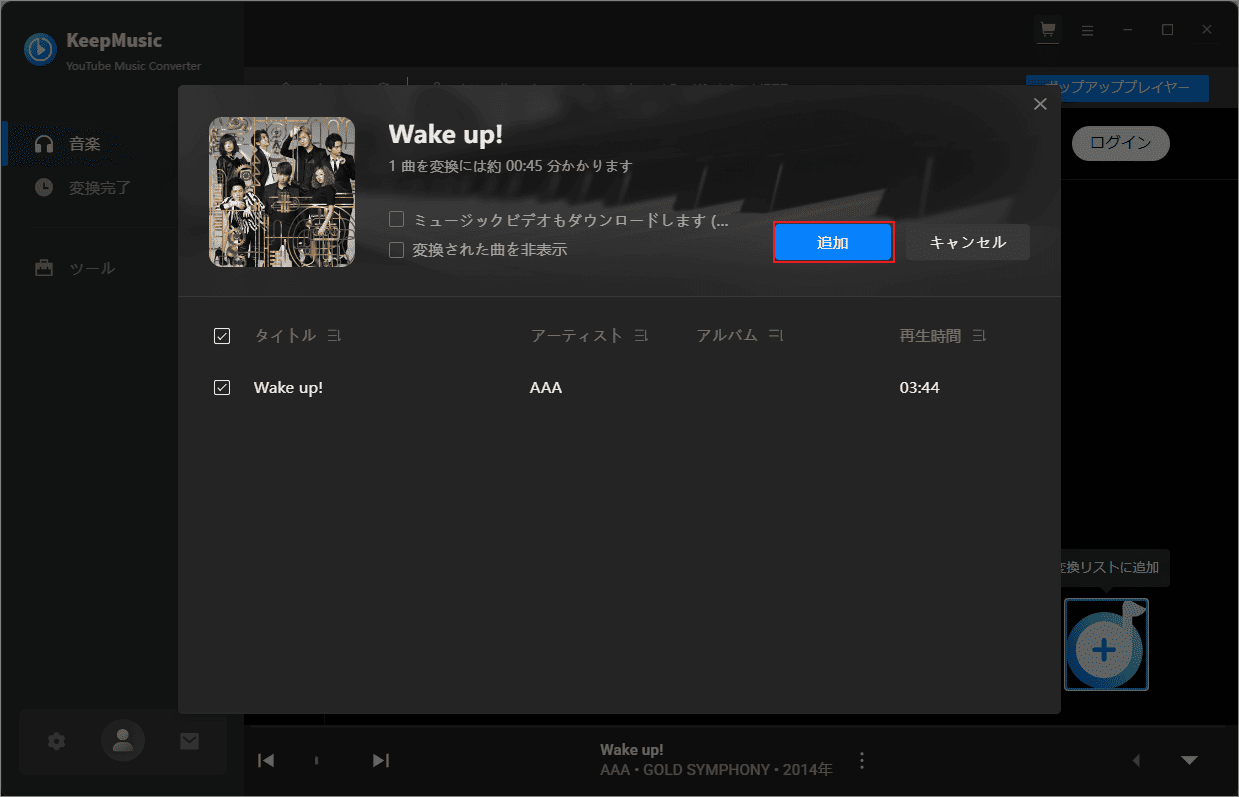Expand the player with the down arrow
This screenshot has height=797, width=1239.
tap(1189, 761)
